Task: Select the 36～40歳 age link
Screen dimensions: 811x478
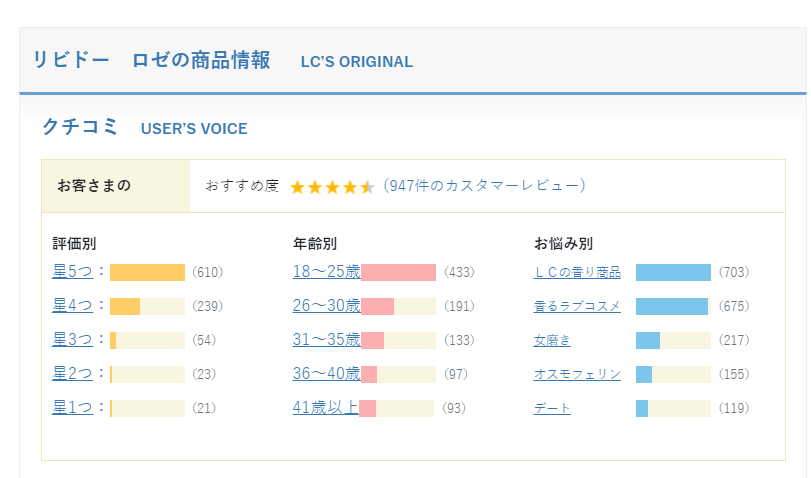Action: click(x=326, y=374)
